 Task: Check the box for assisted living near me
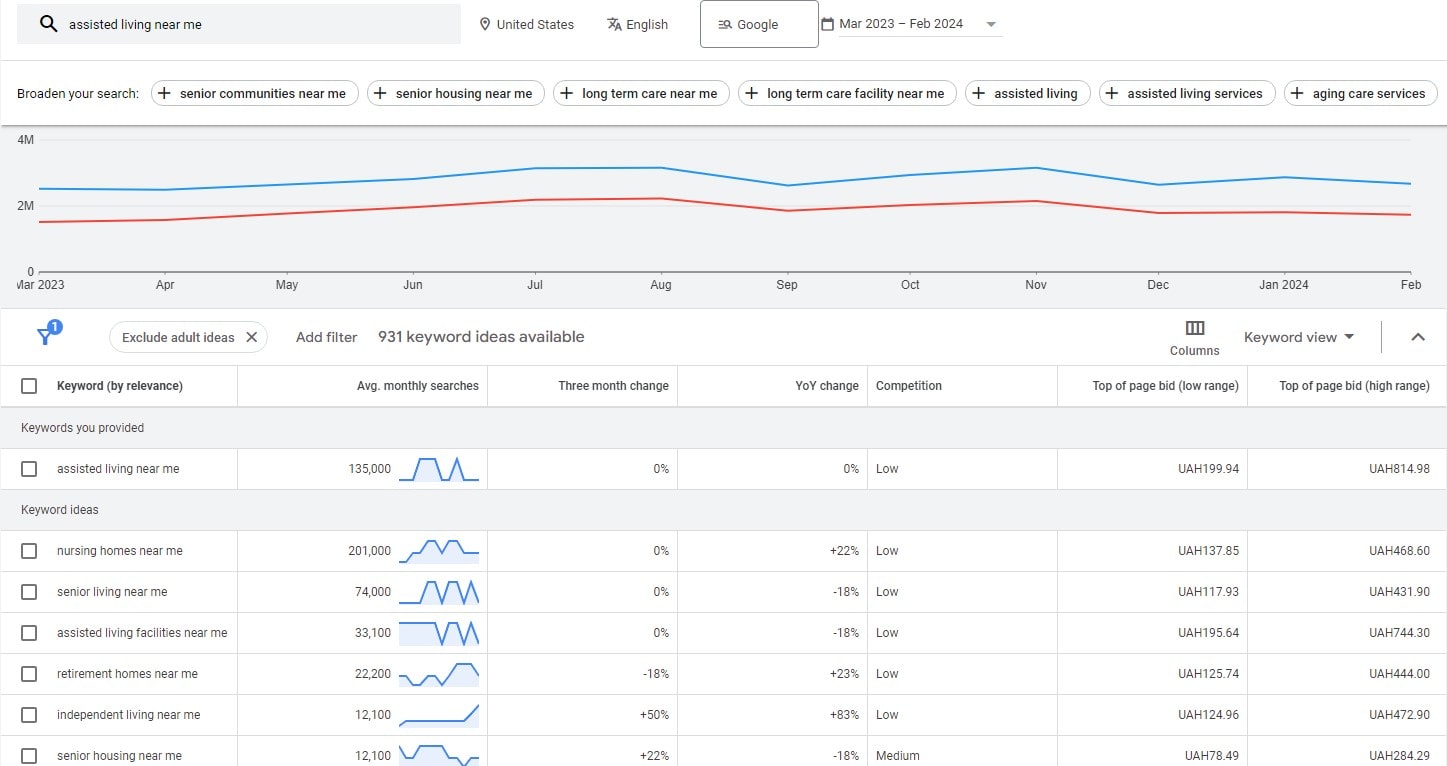pos(29,469)
